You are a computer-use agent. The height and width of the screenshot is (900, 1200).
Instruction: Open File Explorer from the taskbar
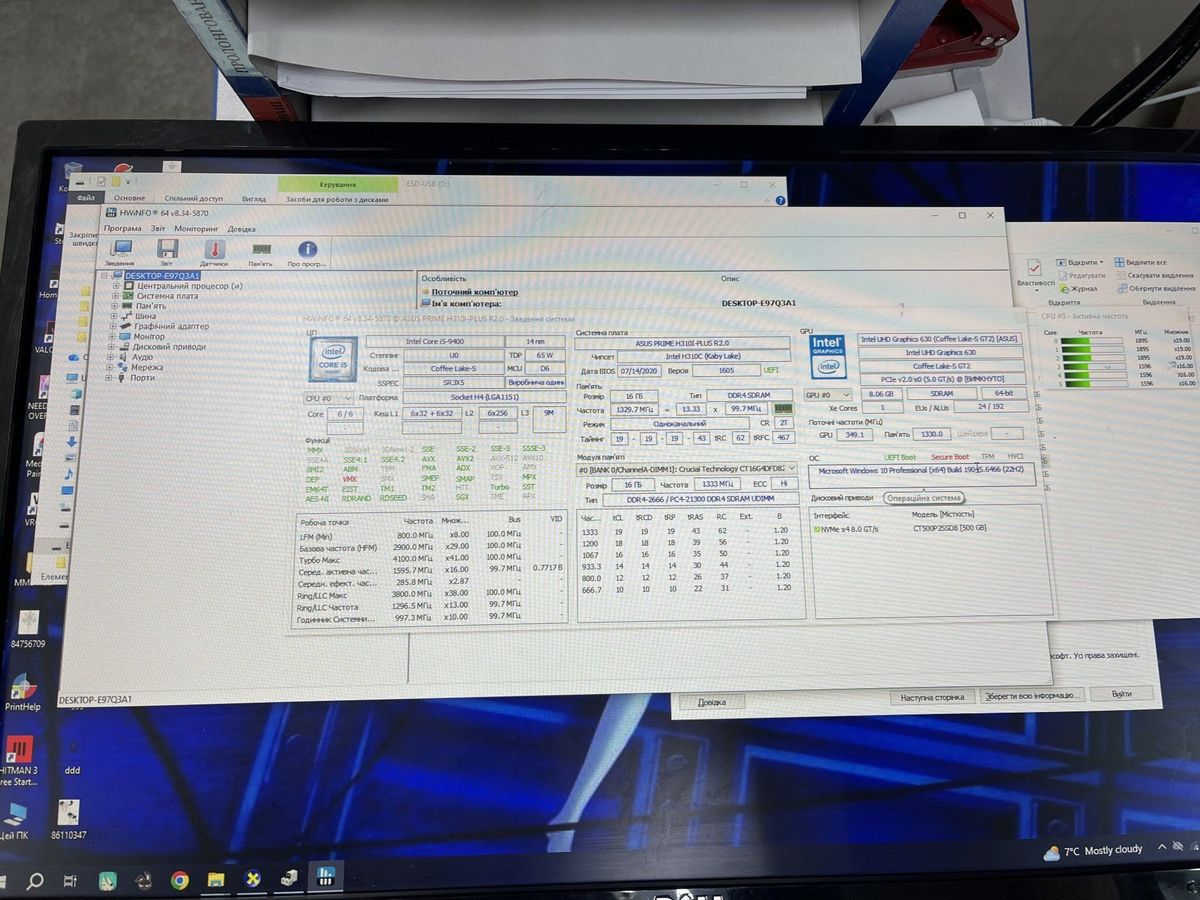[x=216, y=881]
